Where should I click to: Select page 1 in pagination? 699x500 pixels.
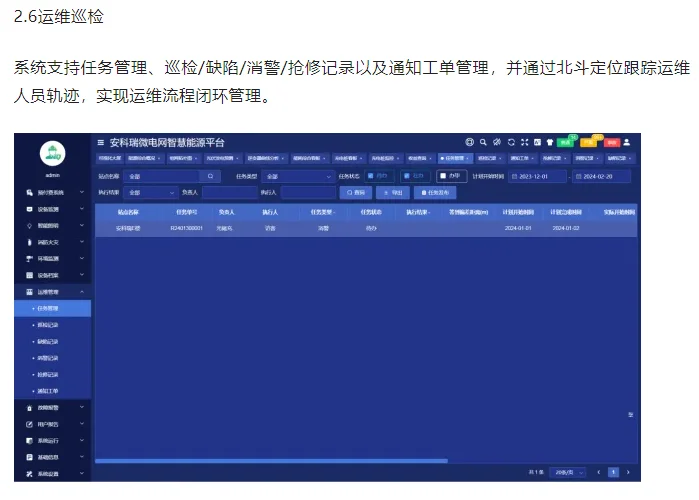[613, 472]
